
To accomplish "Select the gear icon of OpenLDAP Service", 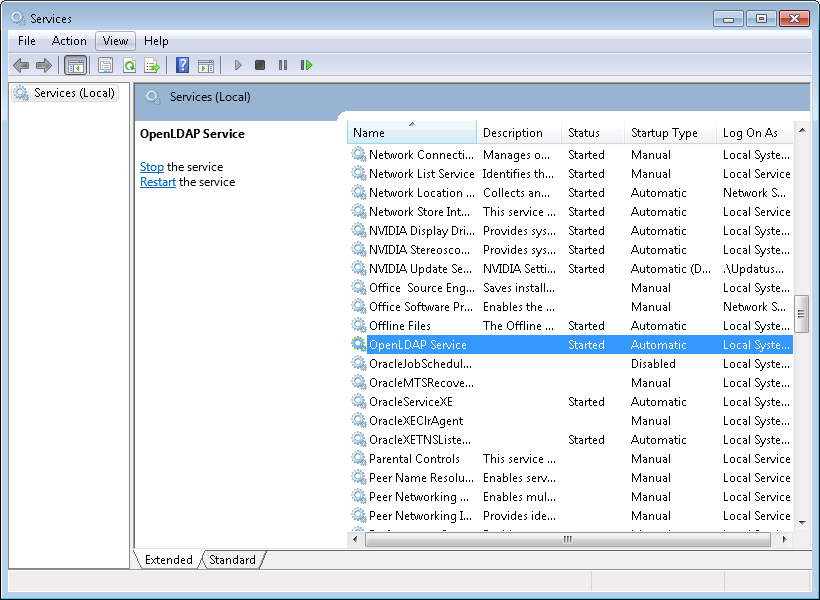I will [x=358, y=344].
